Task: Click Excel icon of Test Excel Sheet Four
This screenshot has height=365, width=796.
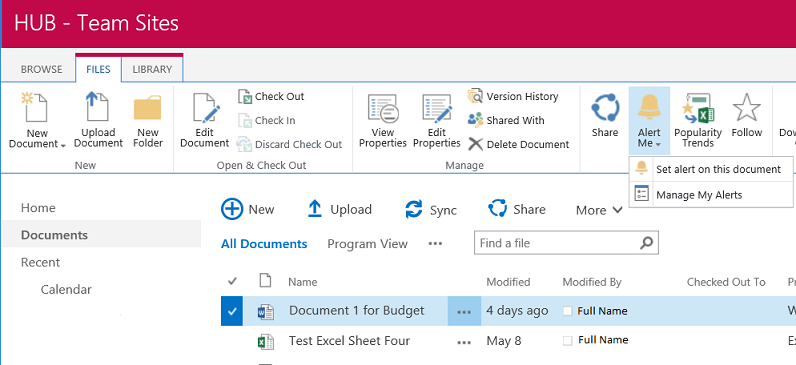Action: 266,342
